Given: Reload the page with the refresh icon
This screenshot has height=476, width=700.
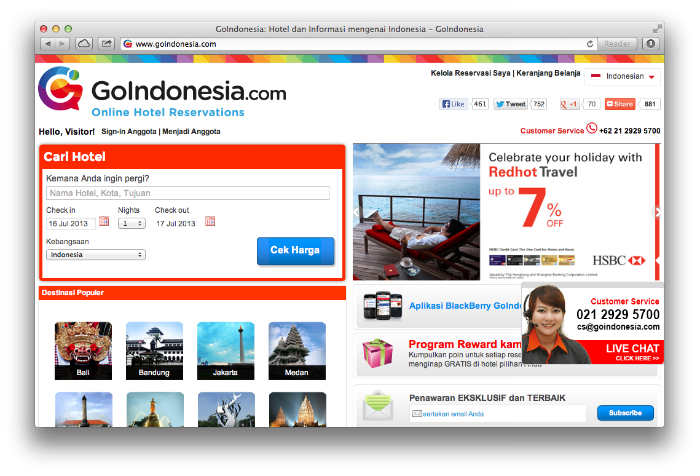Looking at the screenshot, I should [590, 44].
